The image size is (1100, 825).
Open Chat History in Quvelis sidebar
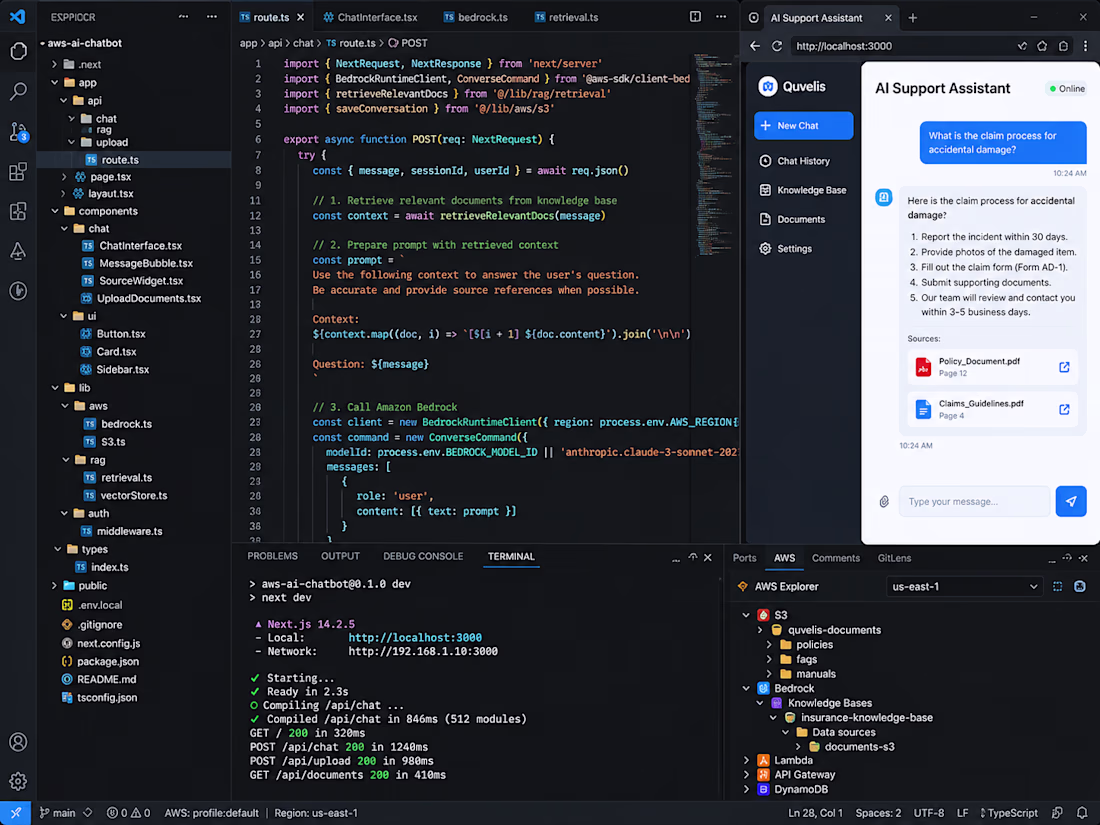[x=795, y=161]
